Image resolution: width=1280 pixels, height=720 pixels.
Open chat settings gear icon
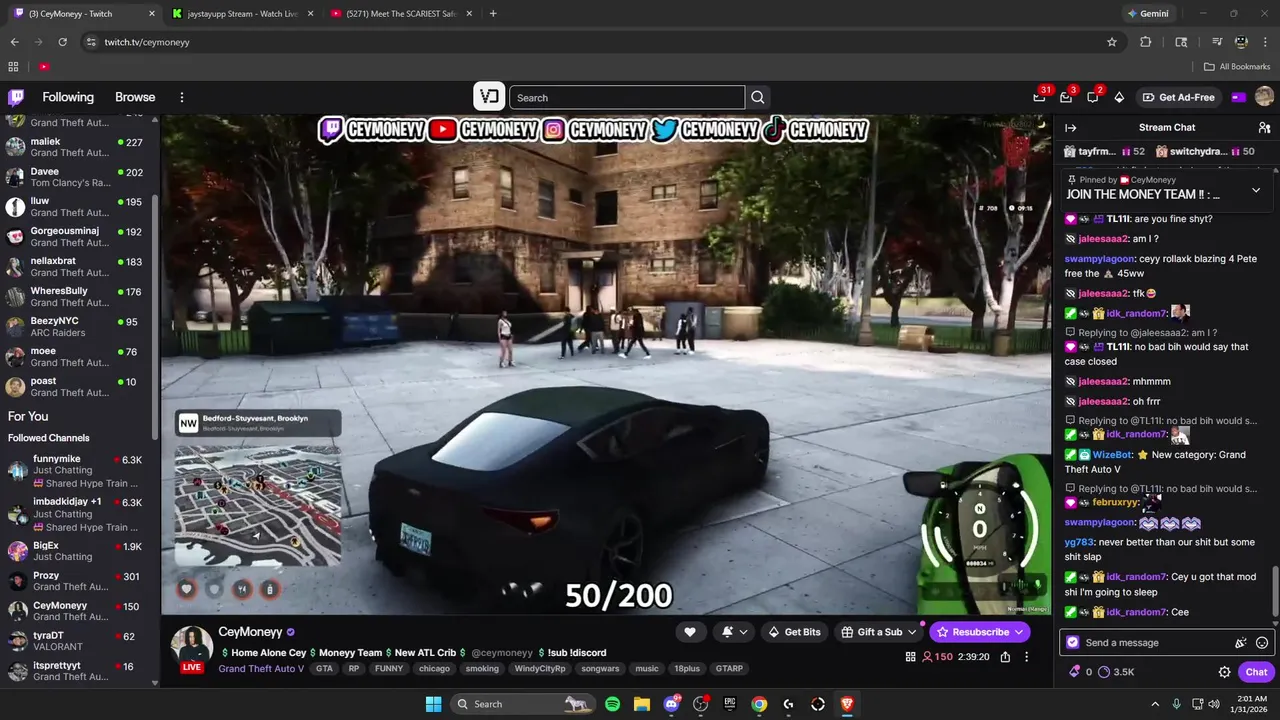coord(1224,672)
